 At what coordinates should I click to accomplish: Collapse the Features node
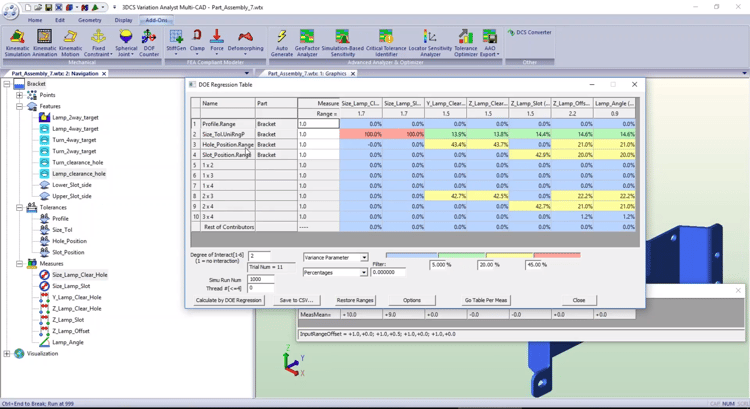pyautogui.click(x=20, y=106)
